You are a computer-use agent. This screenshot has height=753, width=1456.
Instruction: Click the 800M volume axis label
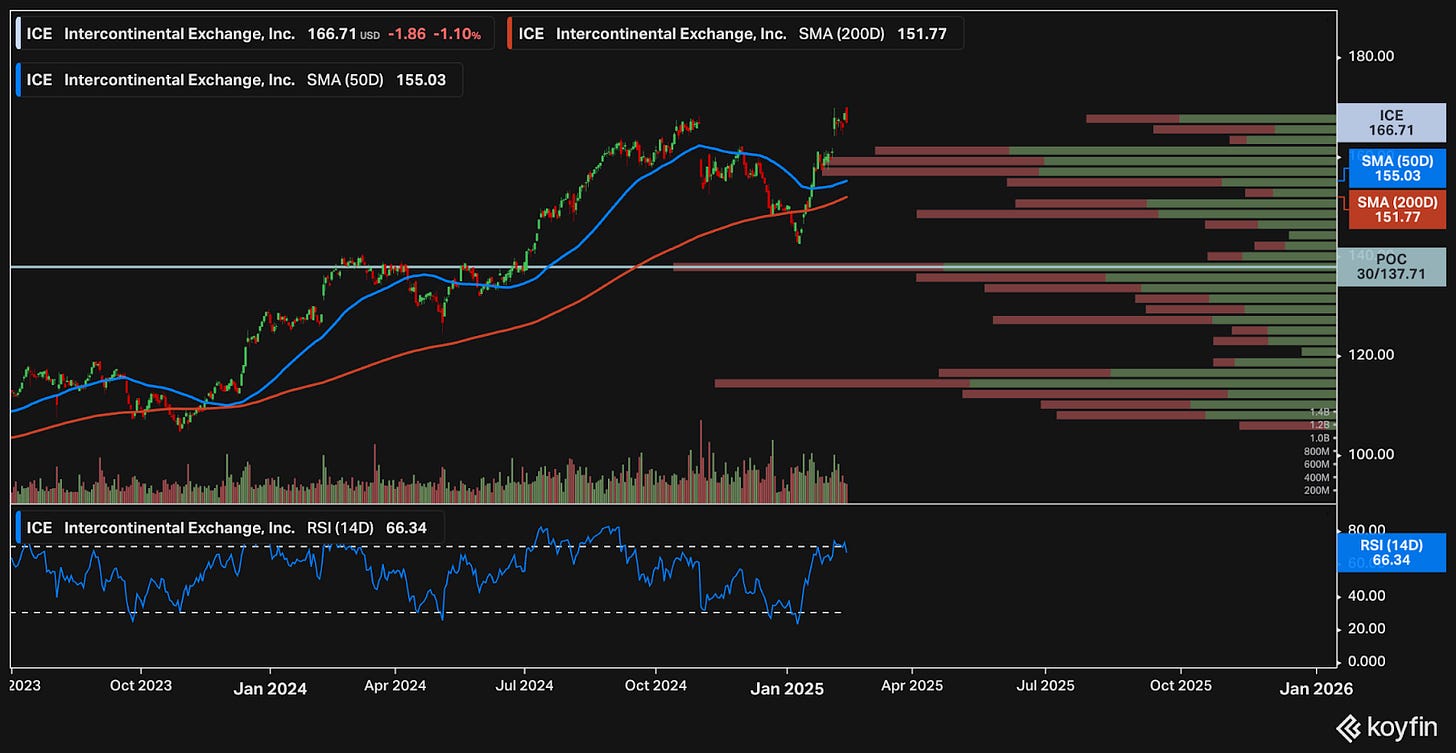click(1318, 451)
